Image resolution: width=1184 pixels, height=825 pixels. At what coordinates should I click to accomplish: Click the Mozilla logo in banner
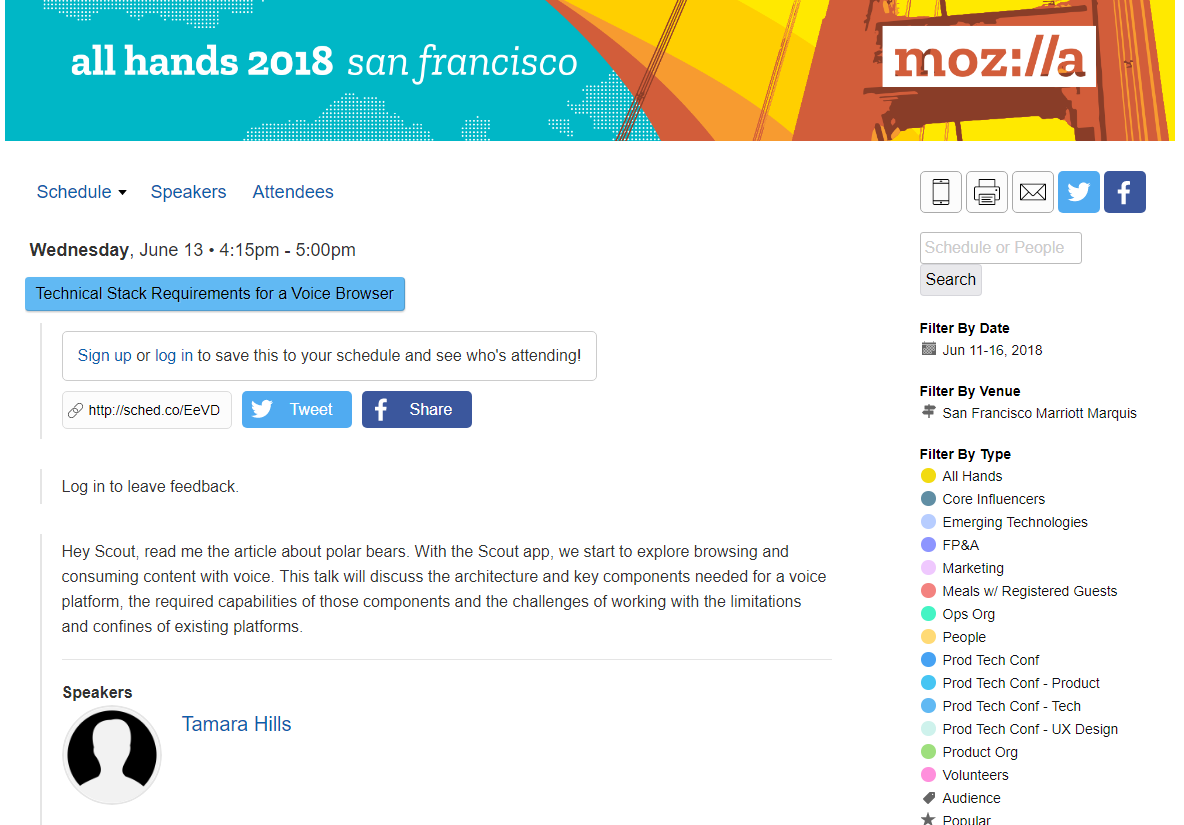pos(988,58)
